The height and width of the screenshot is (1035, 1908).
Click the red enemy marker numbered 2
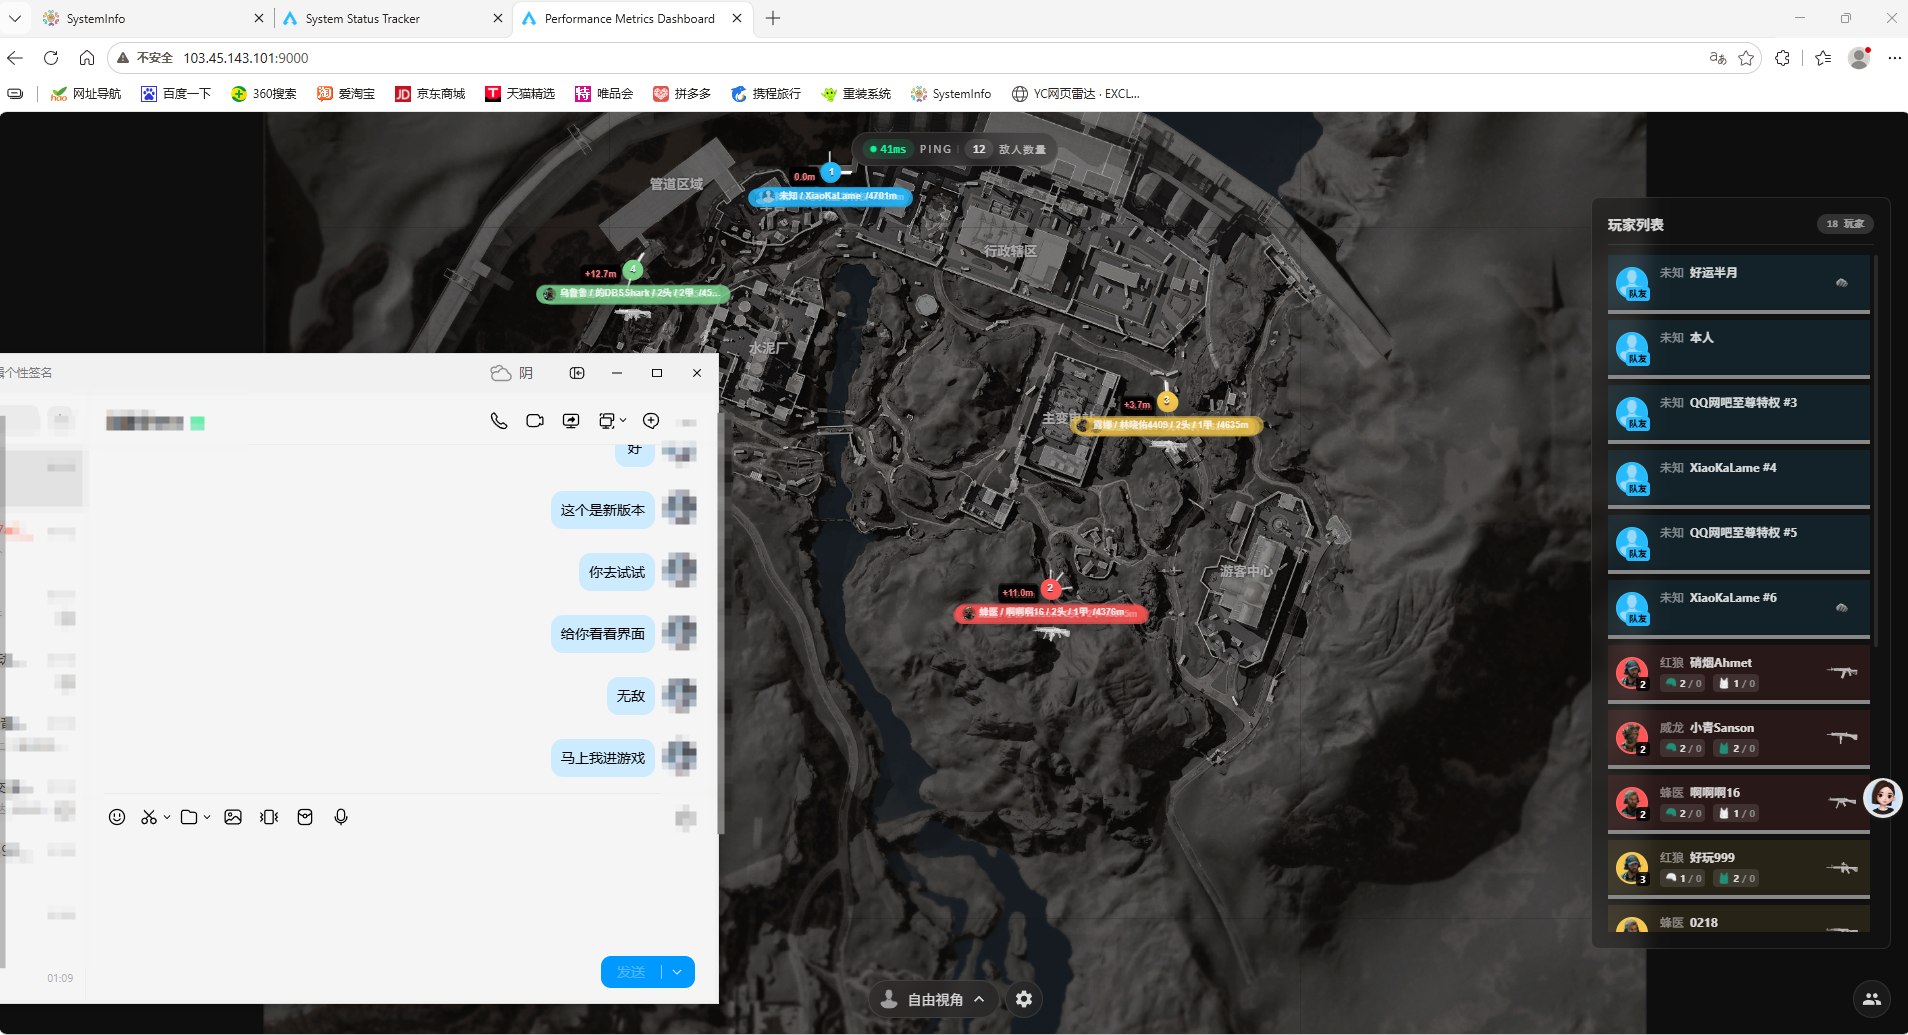(x=1050, y=589)
